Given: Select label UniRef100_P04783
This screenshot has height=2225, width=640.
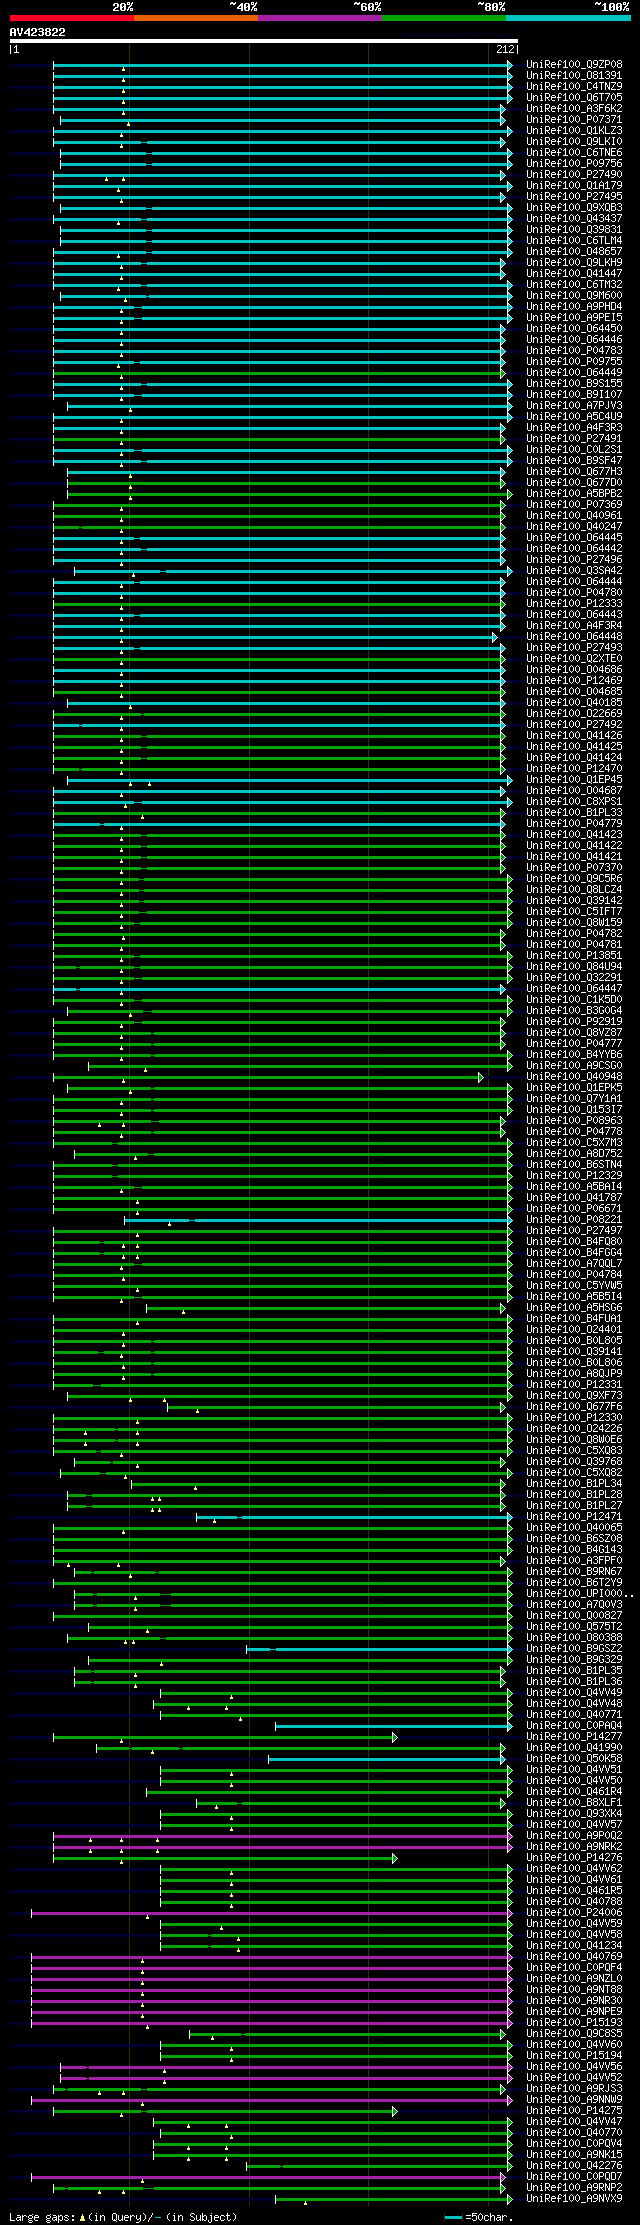Looking at the screenshot, I should coord(574,351).
